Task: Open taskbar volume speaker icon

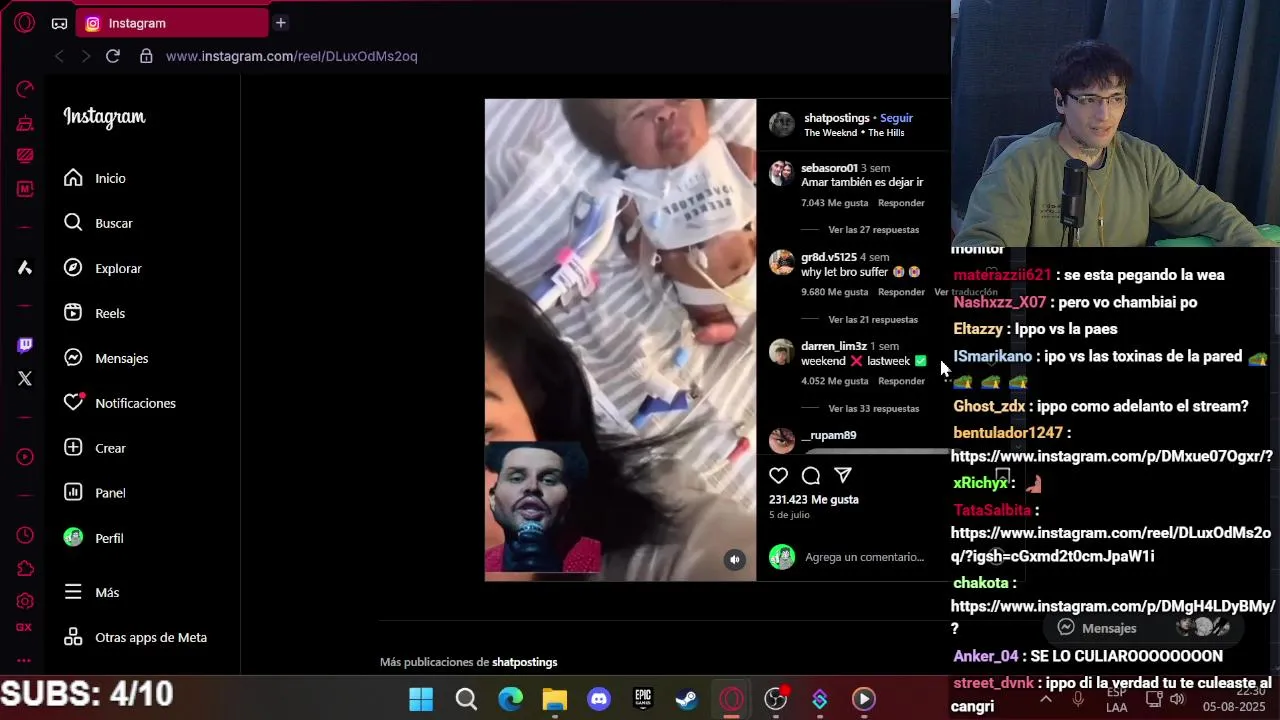Action: 1176,699
